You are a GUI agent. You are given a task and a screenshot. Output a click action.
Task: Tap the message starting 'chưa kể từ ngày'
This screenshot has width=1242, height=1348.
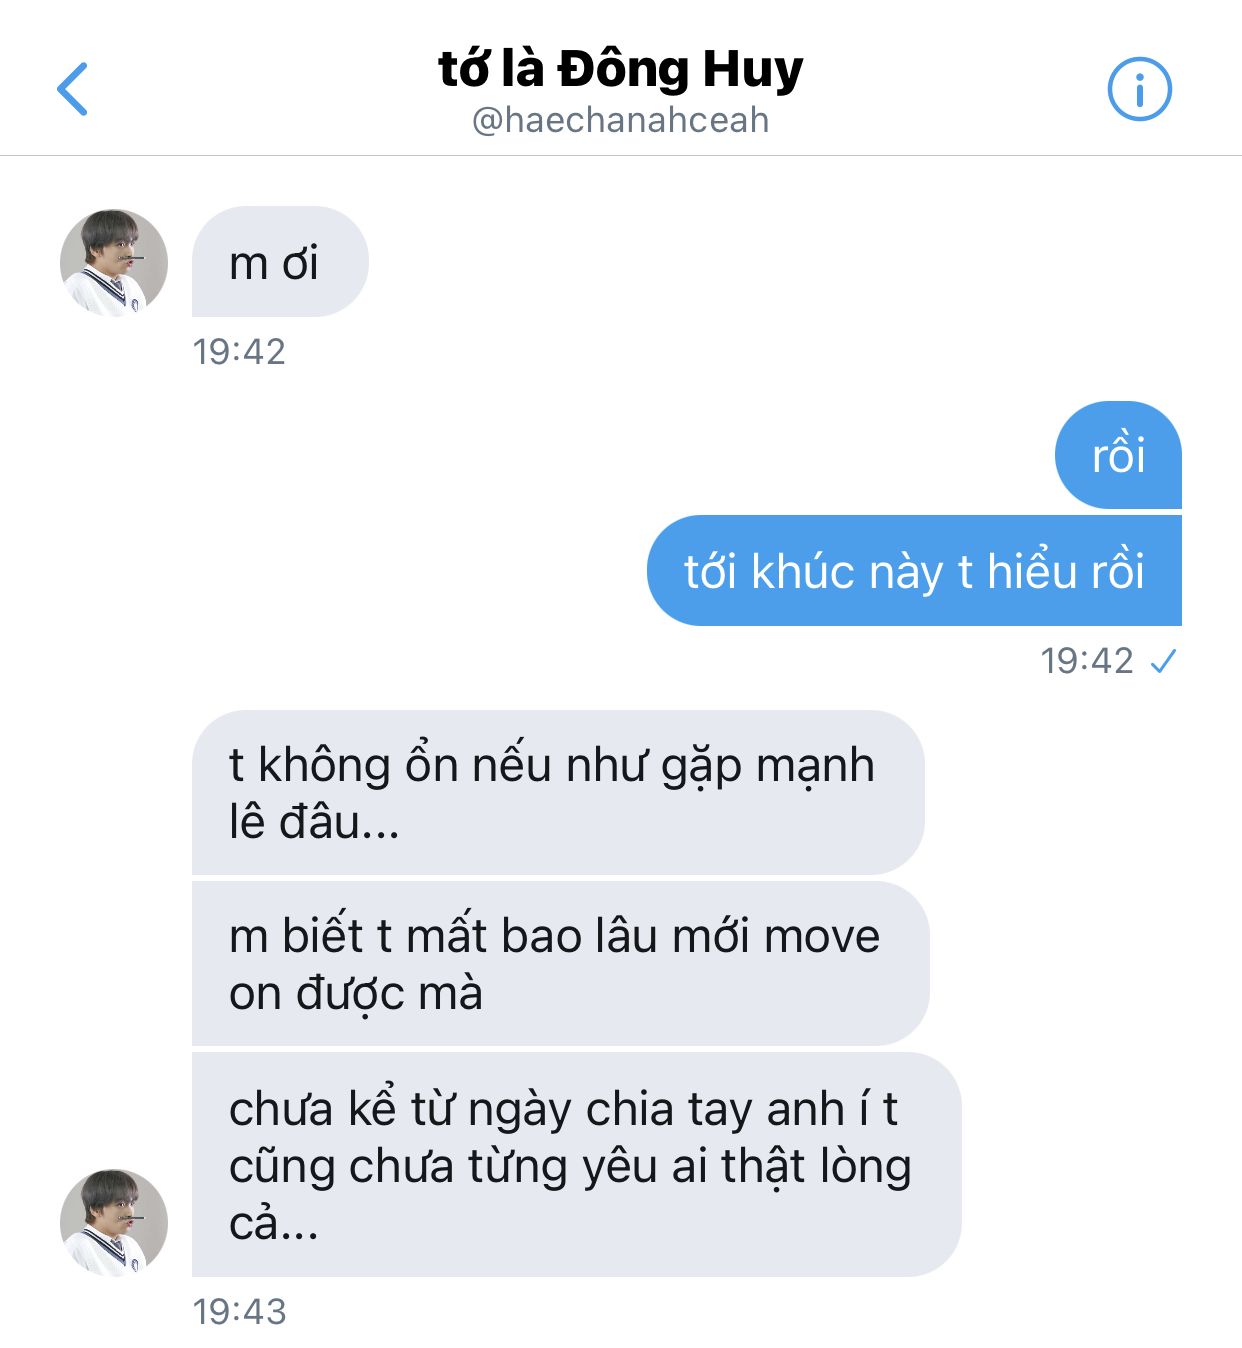[x=576, y=1165]
